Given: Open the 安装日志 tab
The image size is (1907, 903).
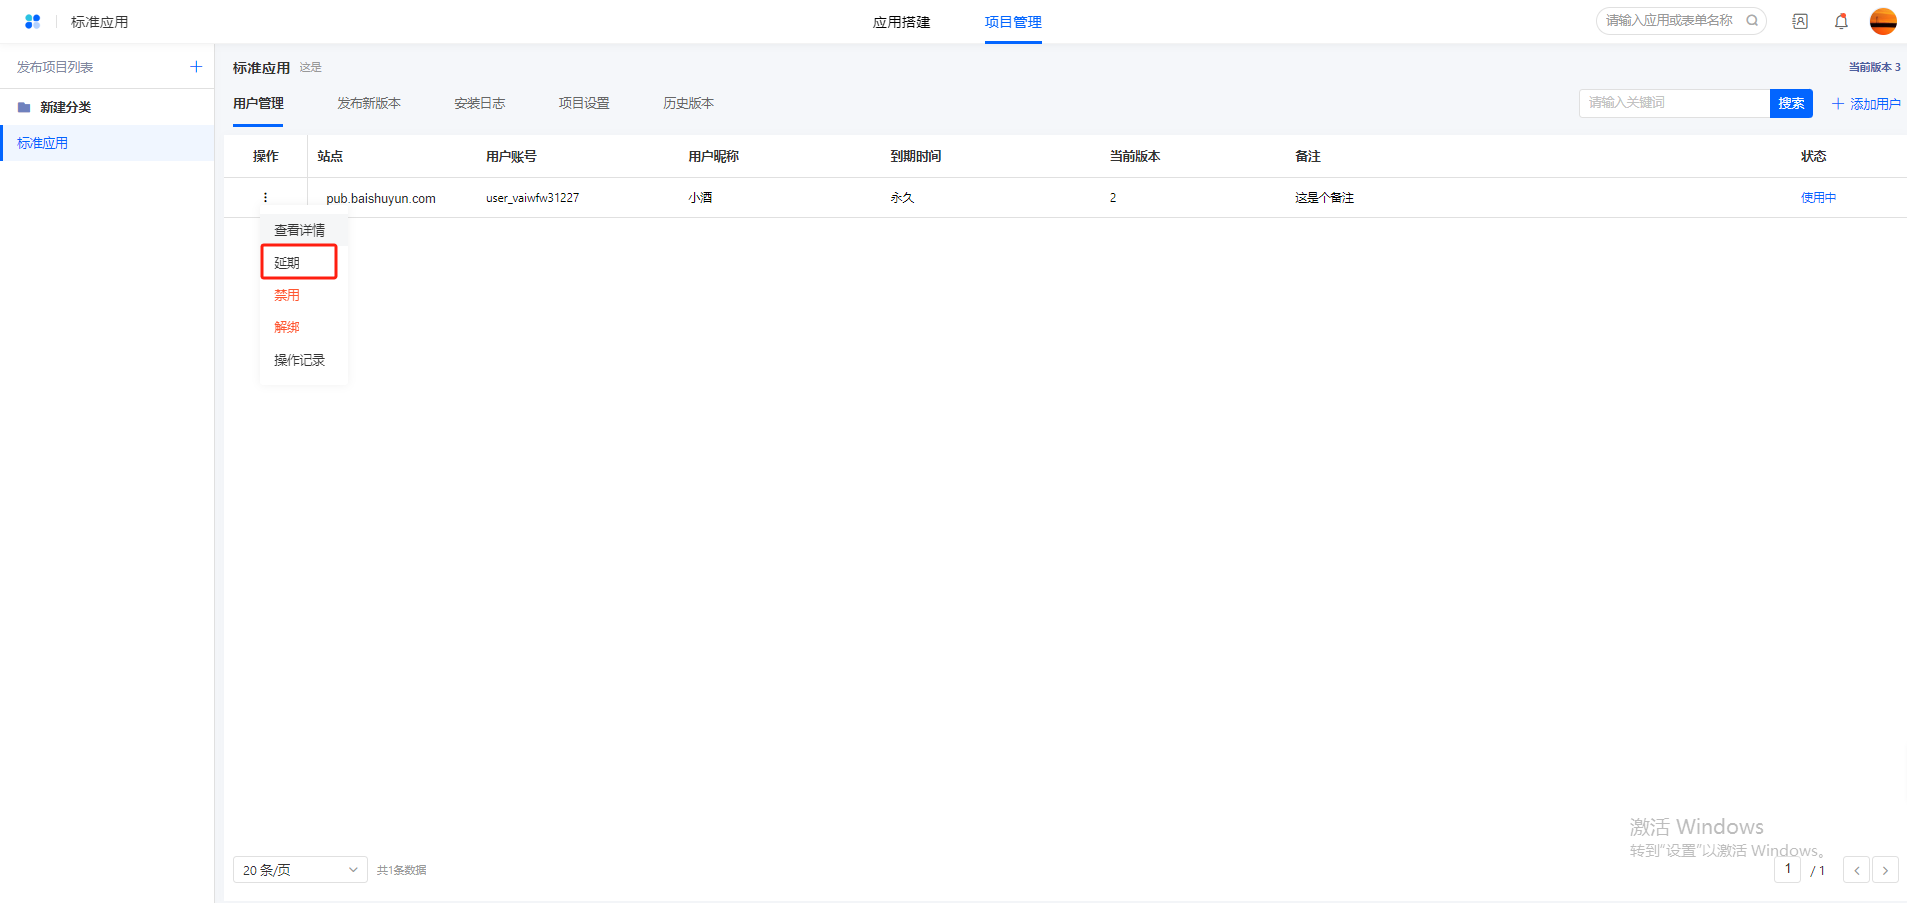Looking at the screenshot, I should [479, 104].
